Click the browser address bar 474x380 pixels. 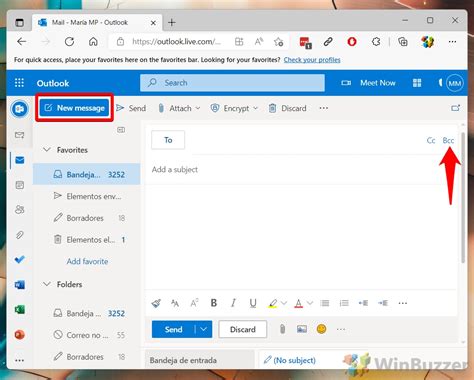(x=176, y=42)
